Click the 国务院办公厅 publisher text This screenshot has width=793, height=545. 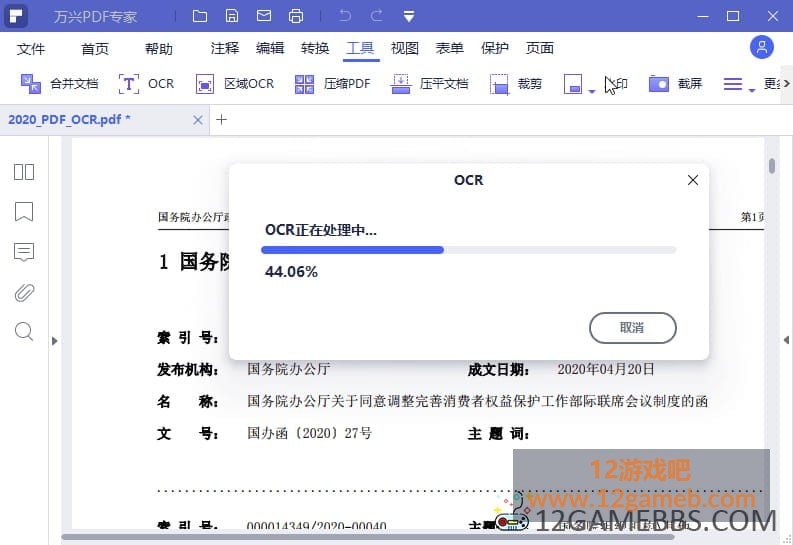289,369
